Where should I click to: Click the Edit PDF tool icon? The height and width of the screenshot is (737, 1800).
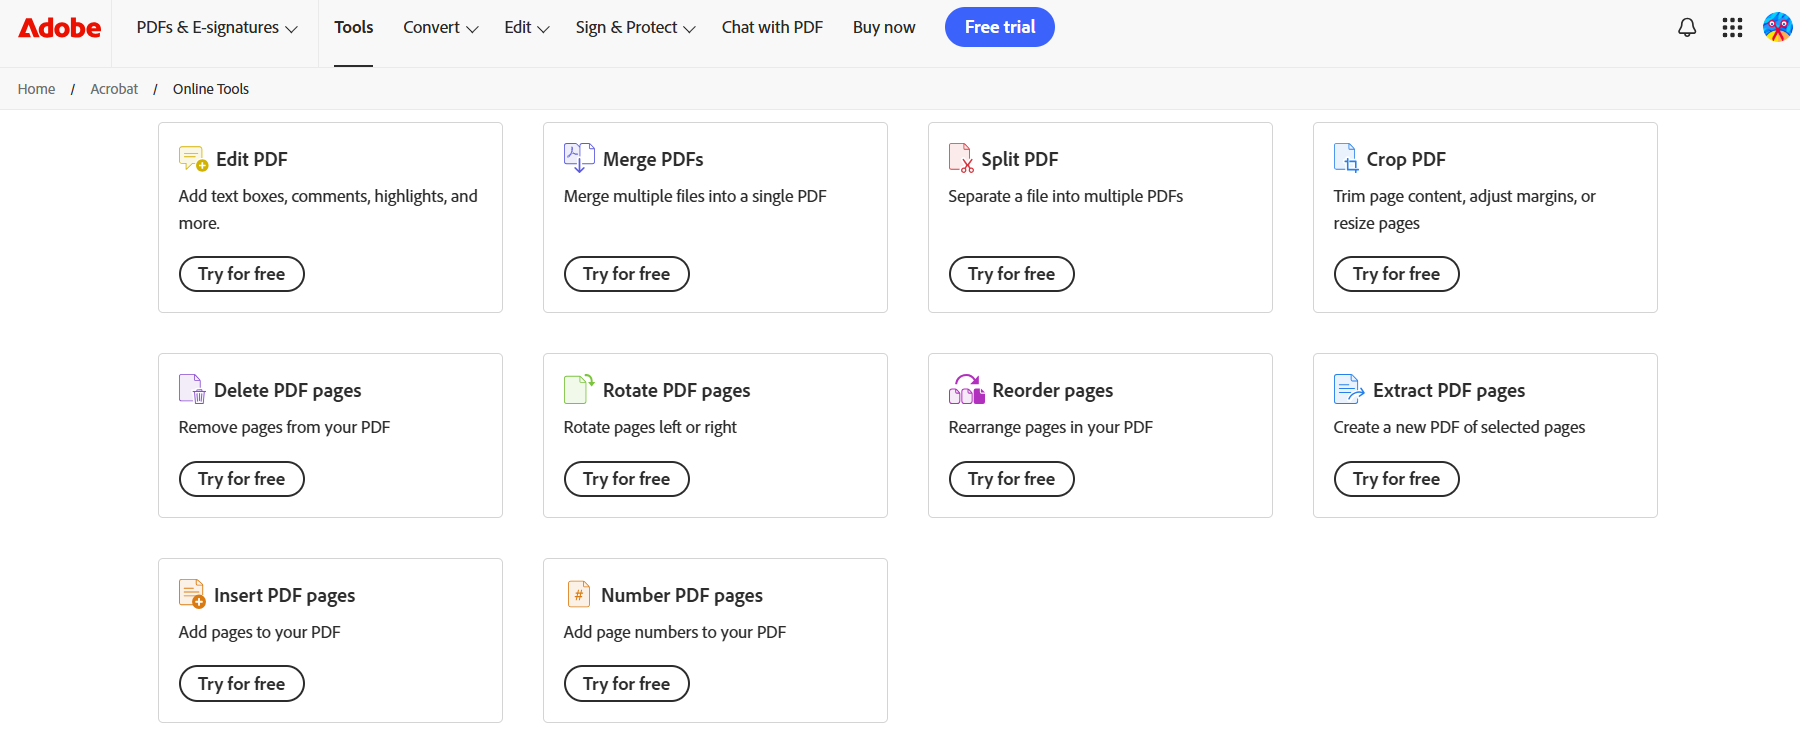coord(193,158)
